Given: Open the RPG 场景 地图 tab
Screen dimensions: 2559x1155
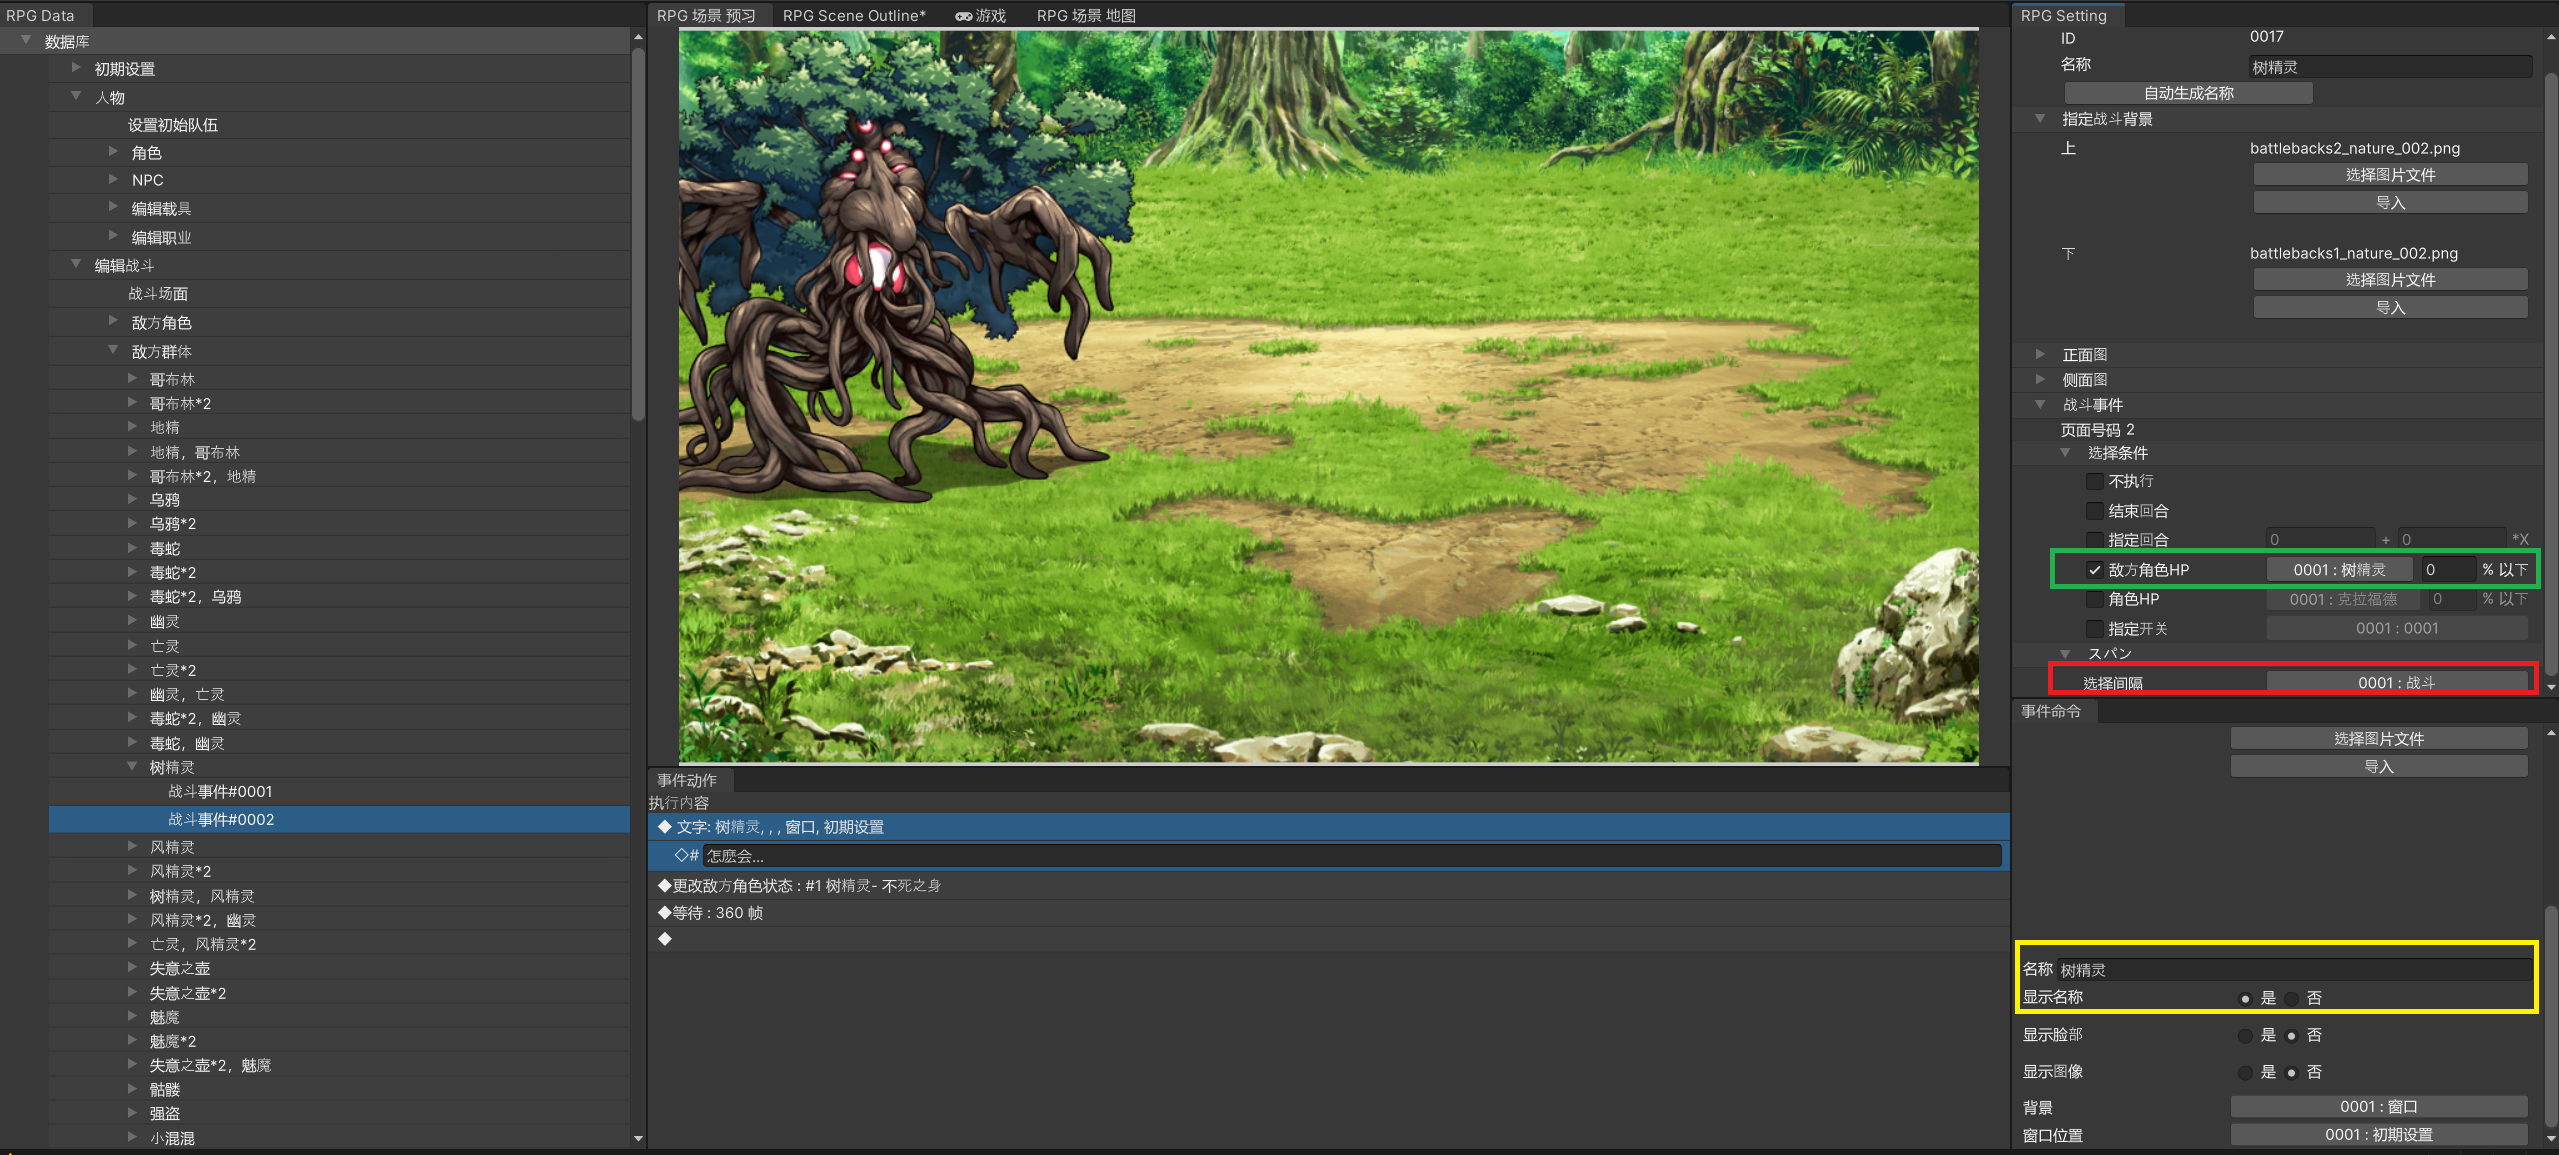Looking at the screenshot, I should 1085,16.
